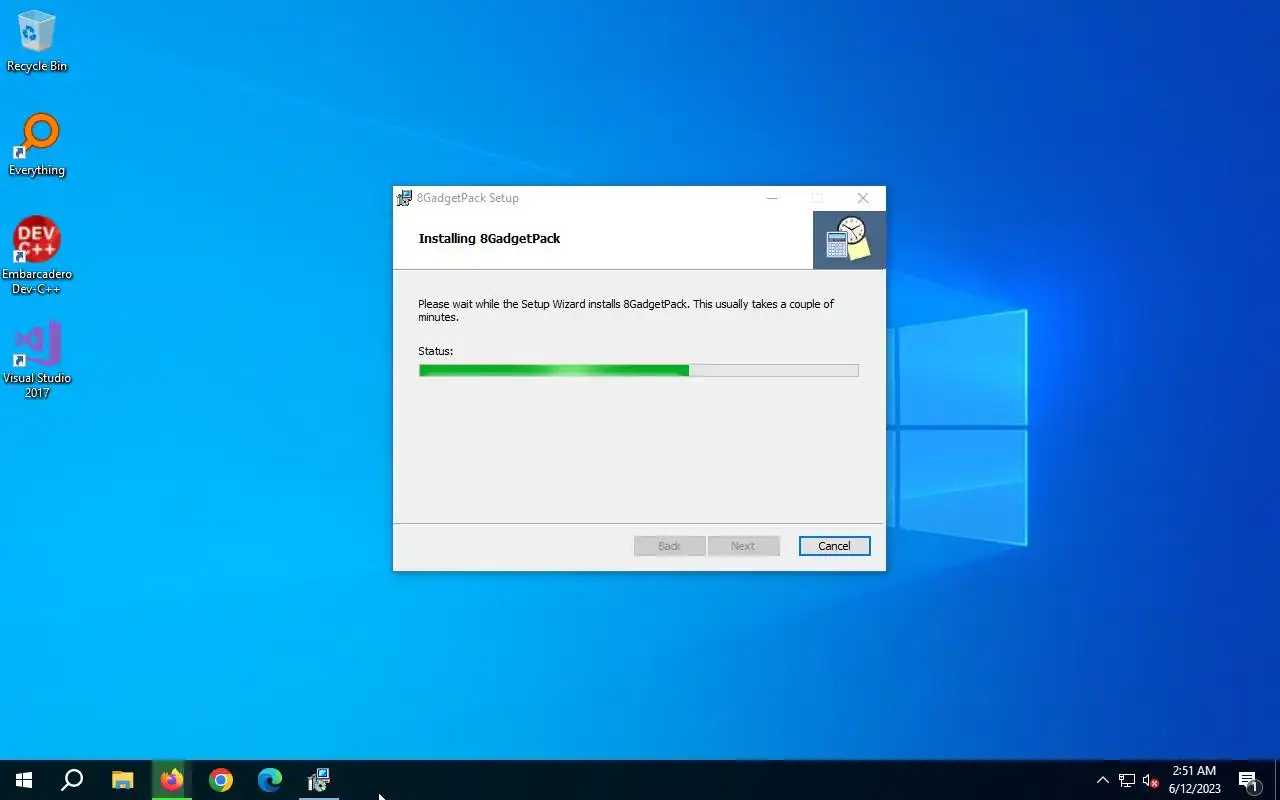1280x800 pixels.
Task: Select the Everything search desktop shortcut
Action: pyautogui.click(x=37, y=145)
